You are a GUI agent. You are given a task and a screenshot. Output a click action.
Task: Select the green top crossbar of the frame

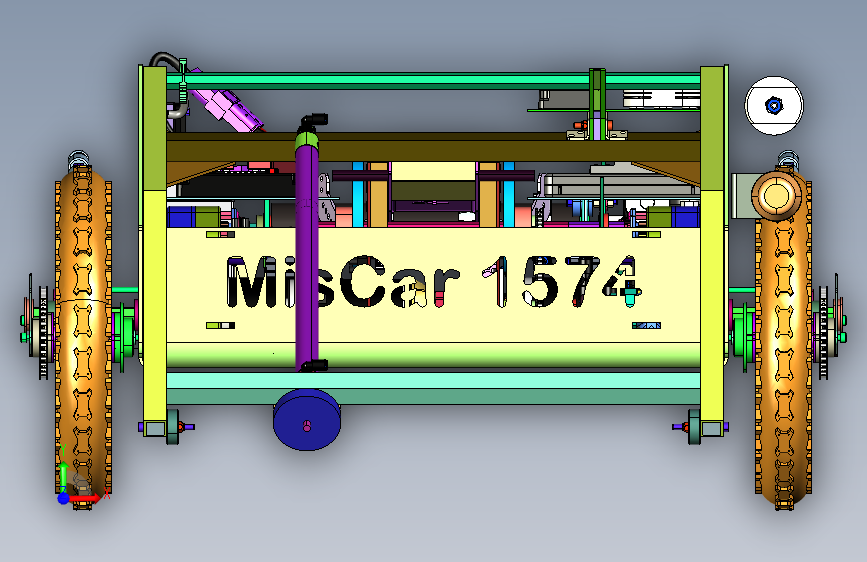433,81
